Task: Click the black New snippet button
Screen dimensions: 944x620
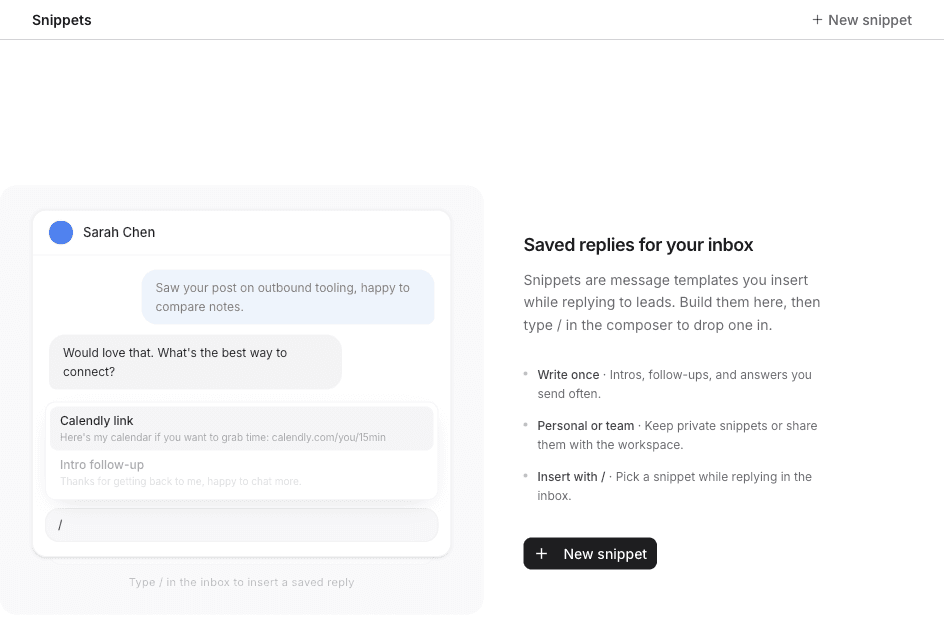Action: [x=590, y=553]
